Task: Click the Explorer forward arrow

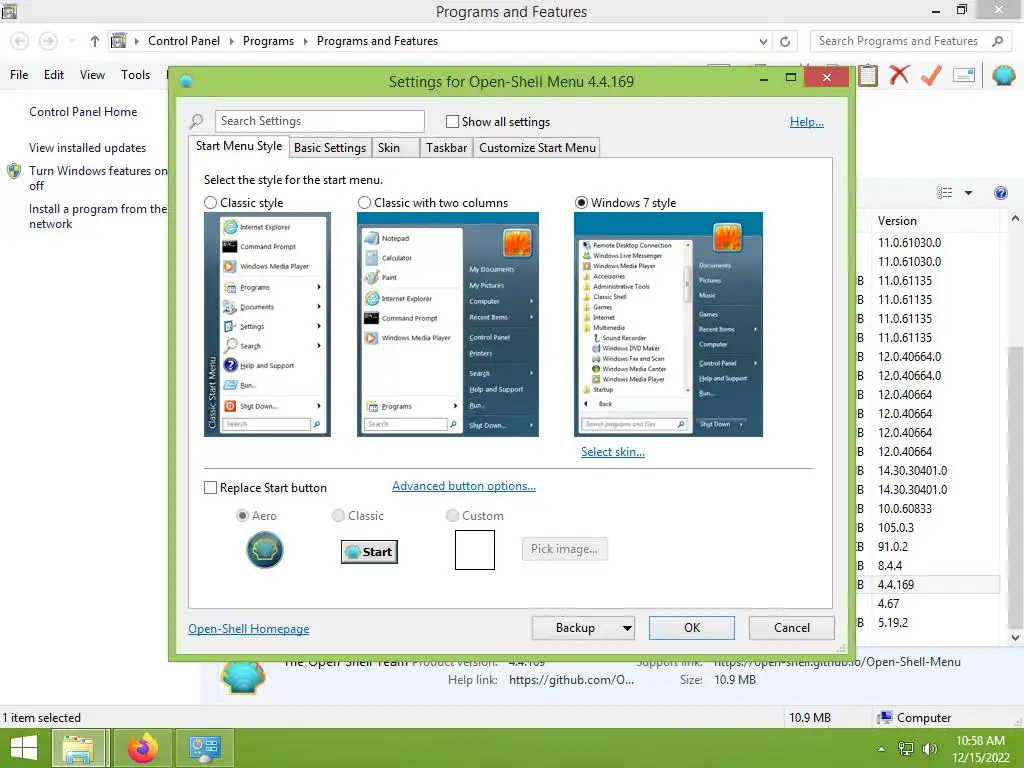Action: [x=48, y=41]
